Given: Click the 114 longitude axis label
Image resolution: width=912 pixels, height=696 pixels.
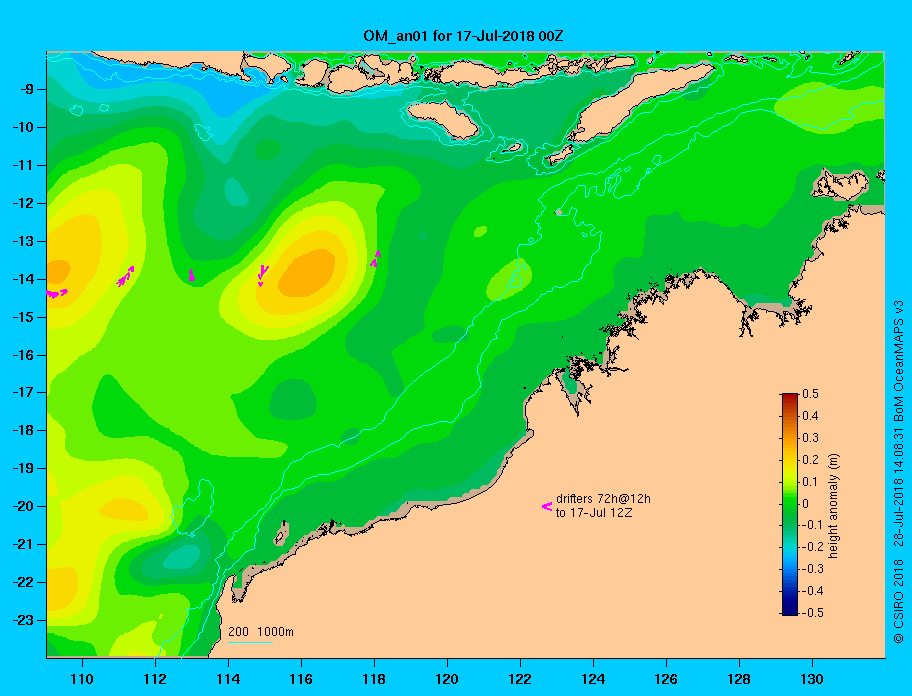Looking at the screenshot, I should click(228, 679).
